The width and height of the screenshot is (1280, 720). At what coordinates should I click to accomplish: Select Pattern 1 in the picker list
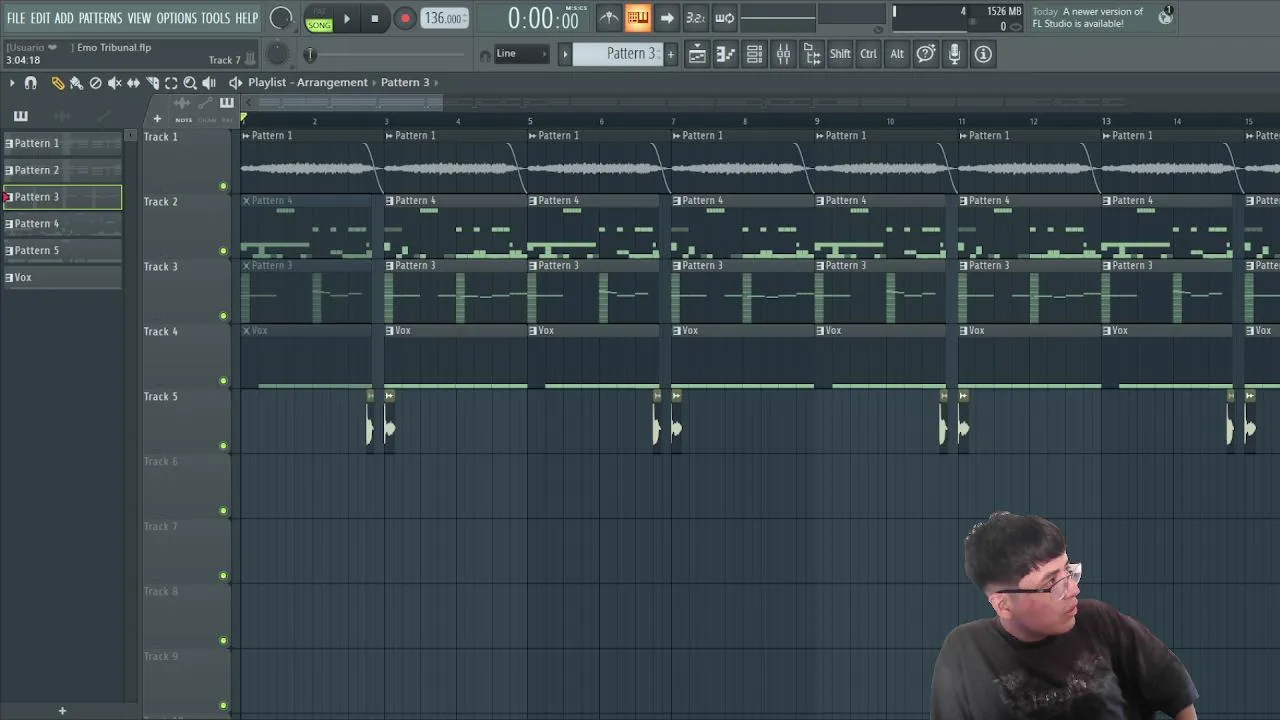[62, 144]
